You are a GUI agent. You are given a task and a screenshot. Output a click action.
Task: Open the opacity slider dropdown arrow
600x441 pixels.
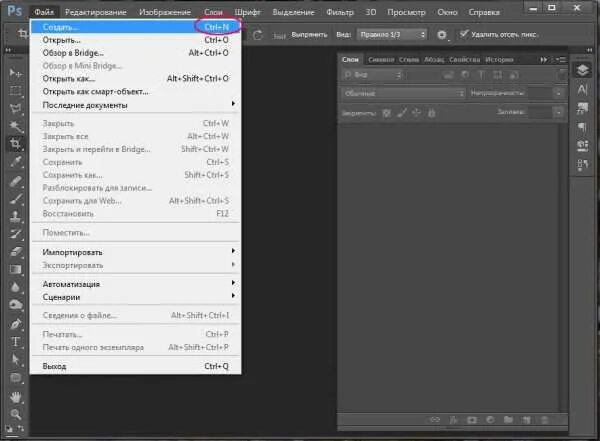559,93
